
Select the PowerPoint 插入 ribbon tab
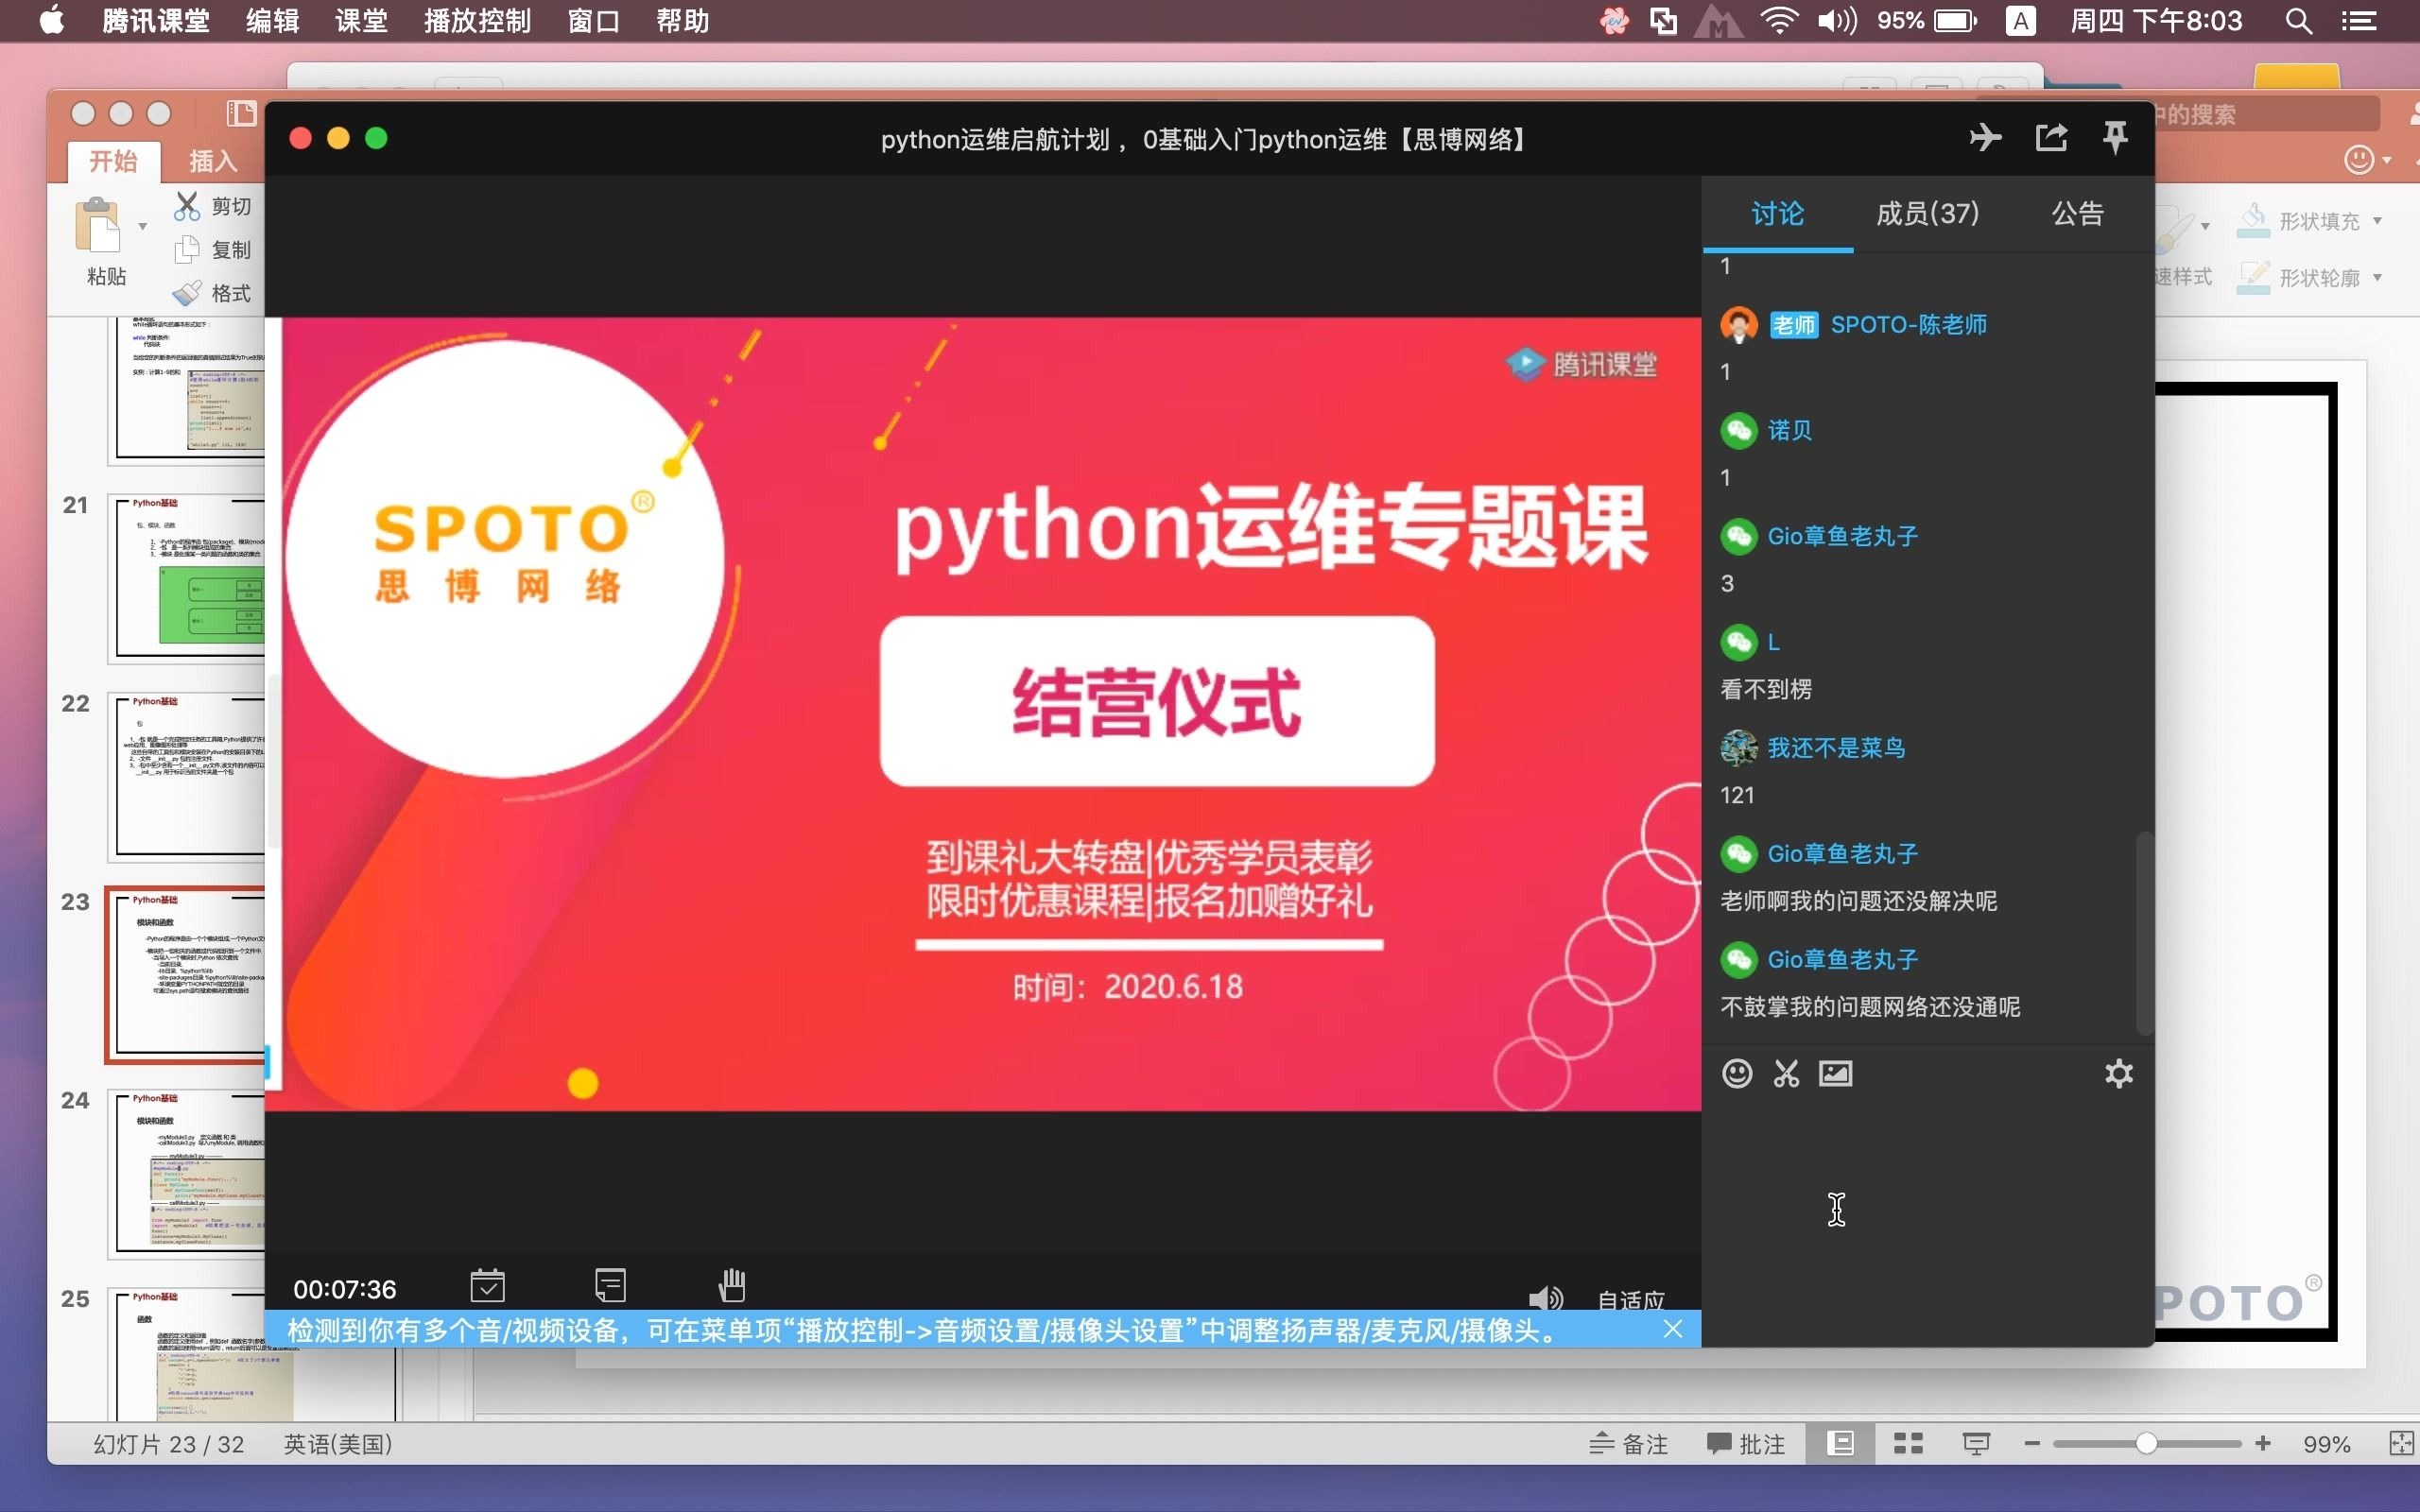[212, 160]
